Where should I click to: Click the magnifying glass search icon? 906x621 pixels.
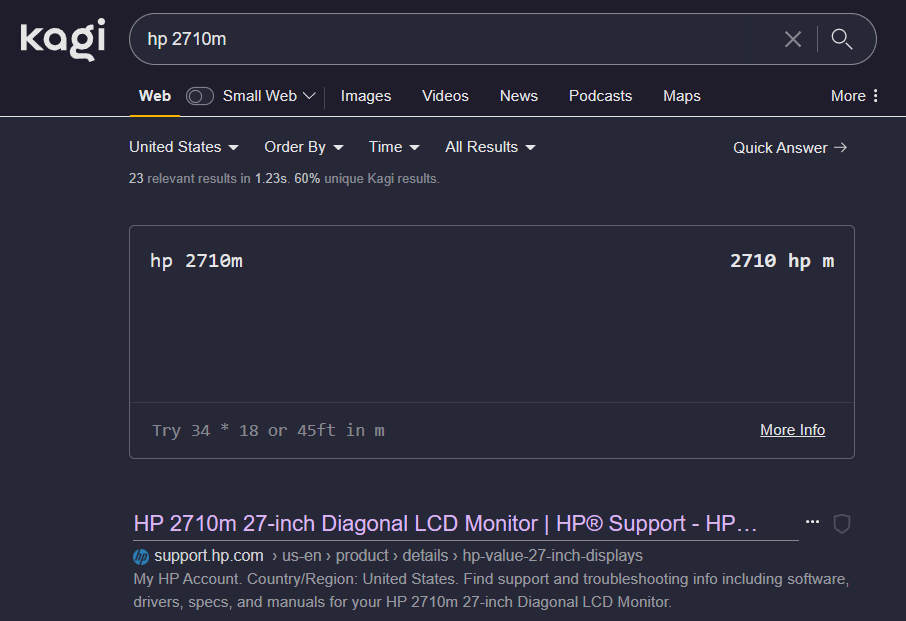click(842, 39)
